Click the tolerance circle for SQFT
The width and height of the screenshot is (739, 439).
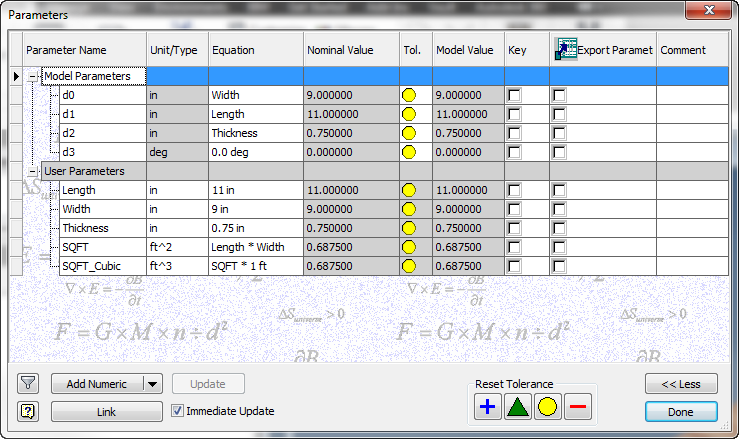click(x=409, y=247)
